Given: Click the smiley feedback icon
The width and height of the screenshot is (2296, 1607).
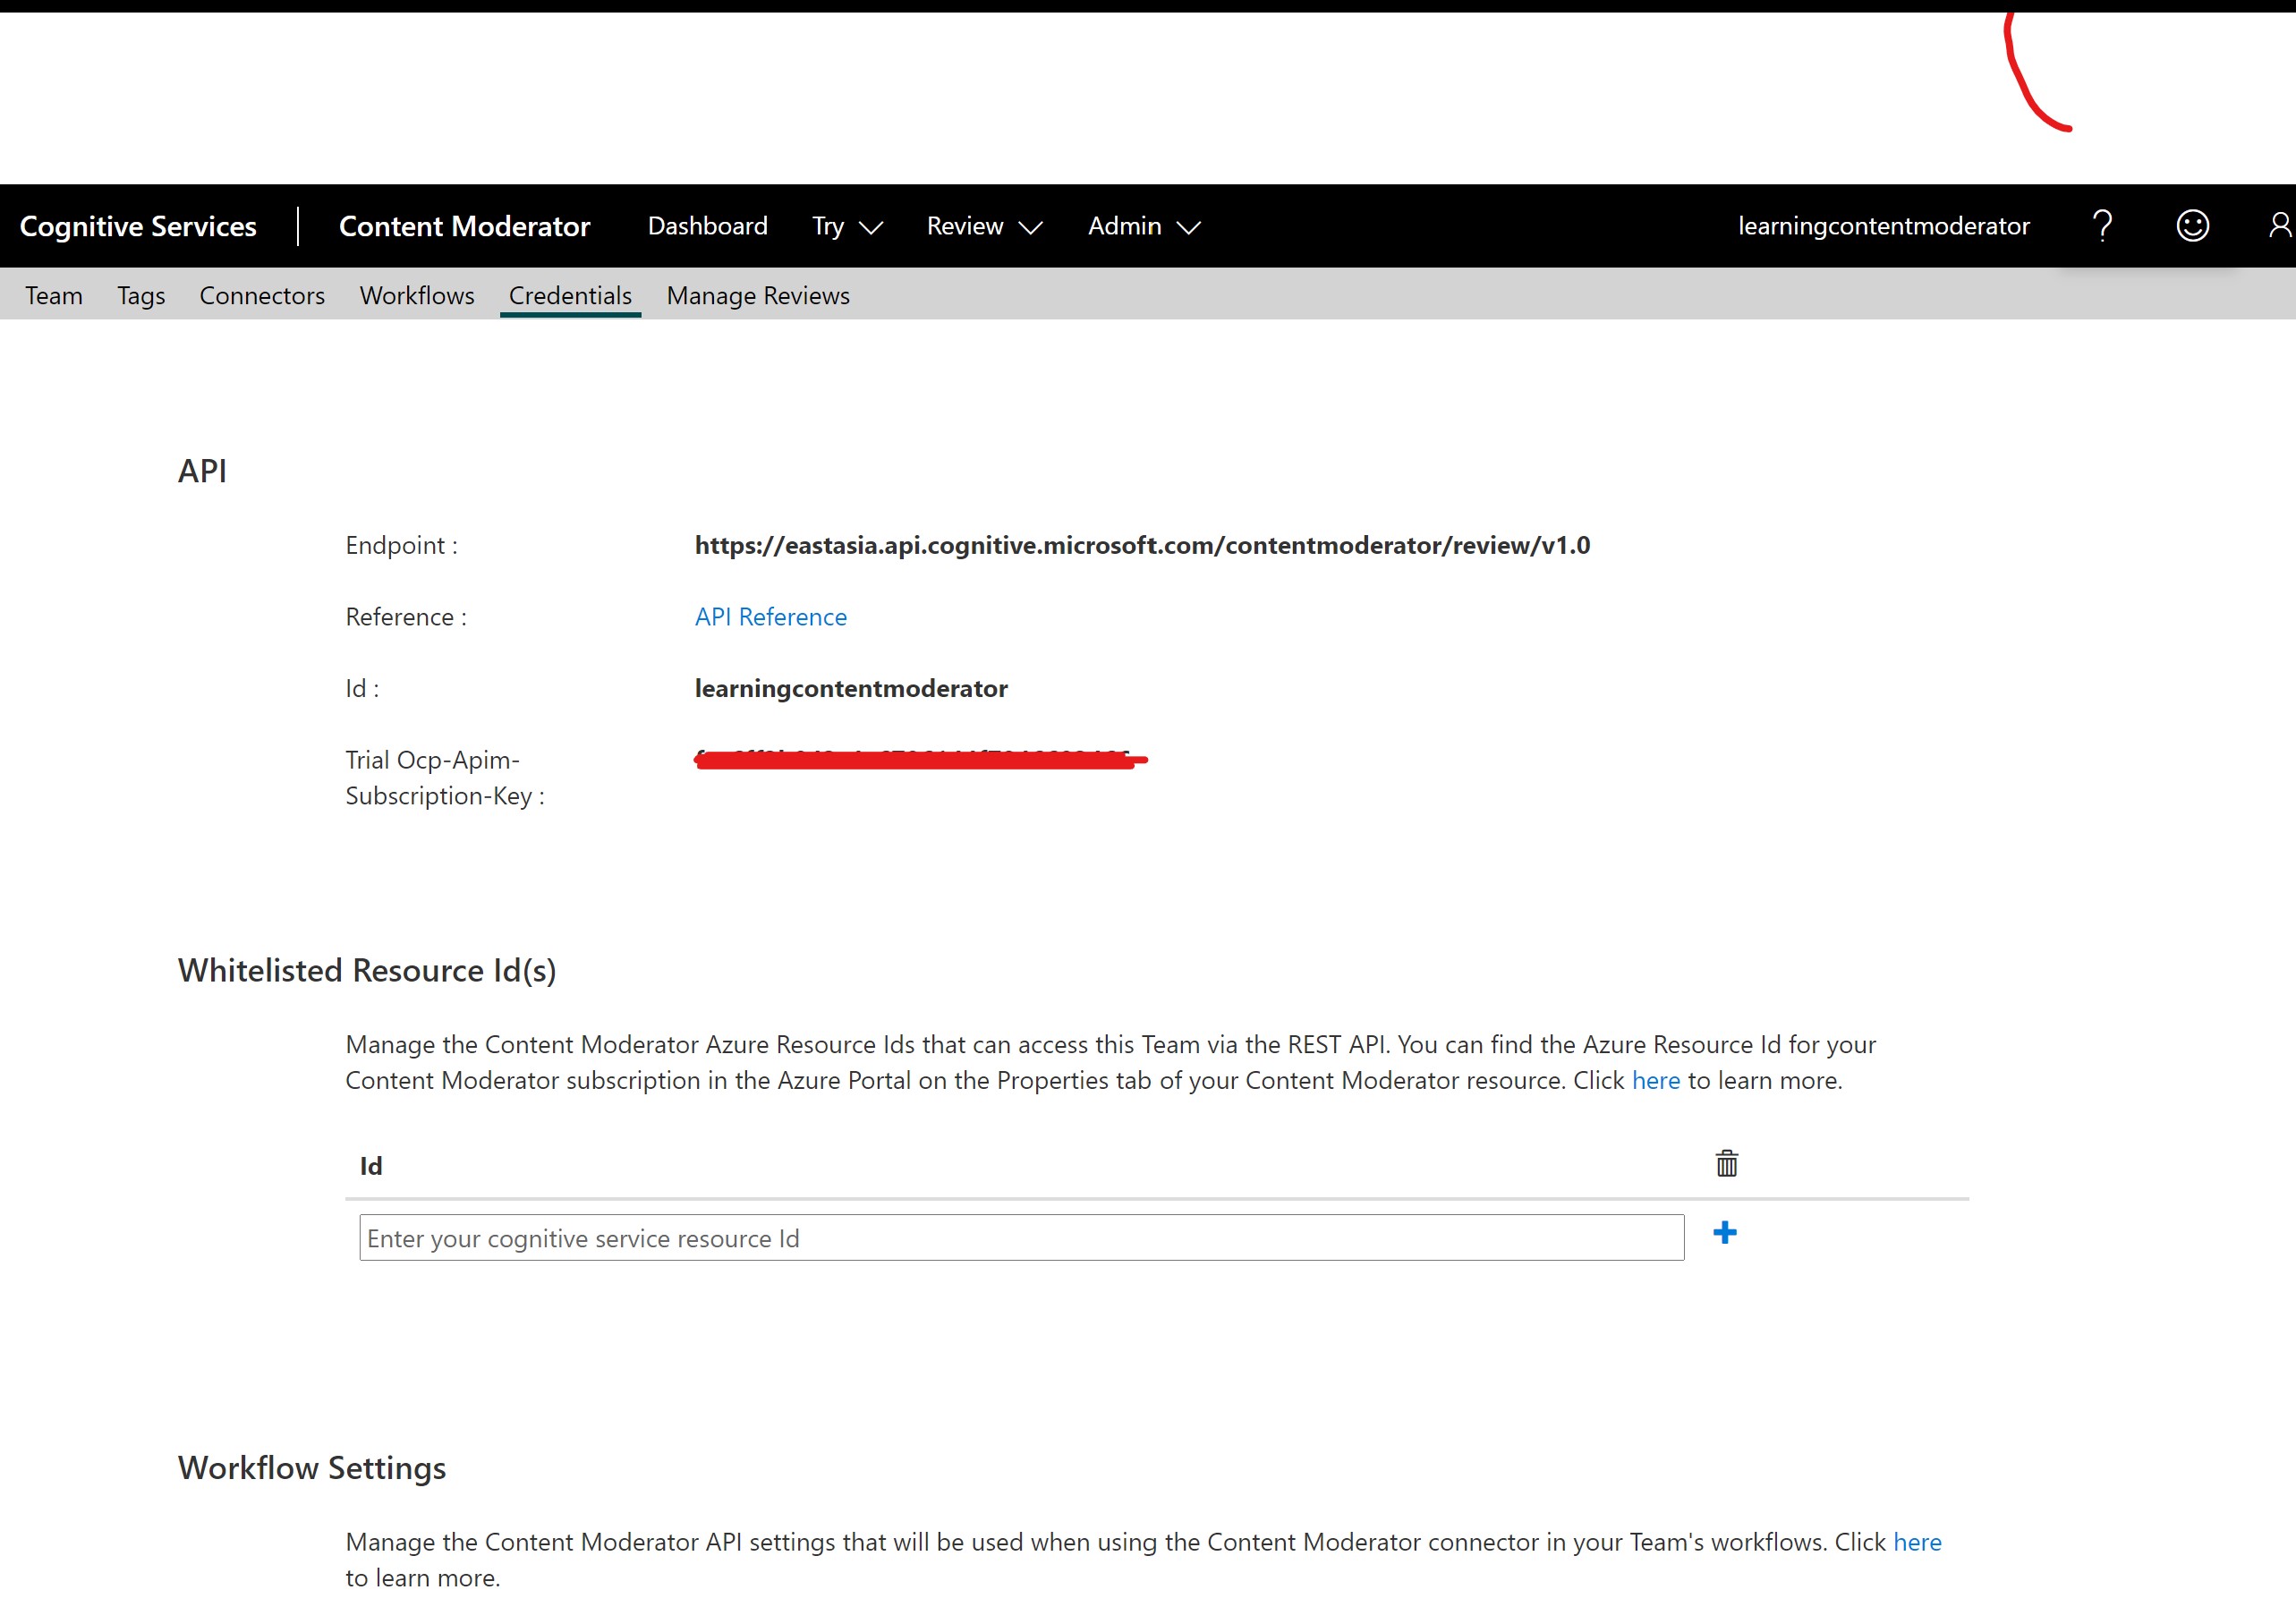Looking at the screenshot, I should [2192, 226].
